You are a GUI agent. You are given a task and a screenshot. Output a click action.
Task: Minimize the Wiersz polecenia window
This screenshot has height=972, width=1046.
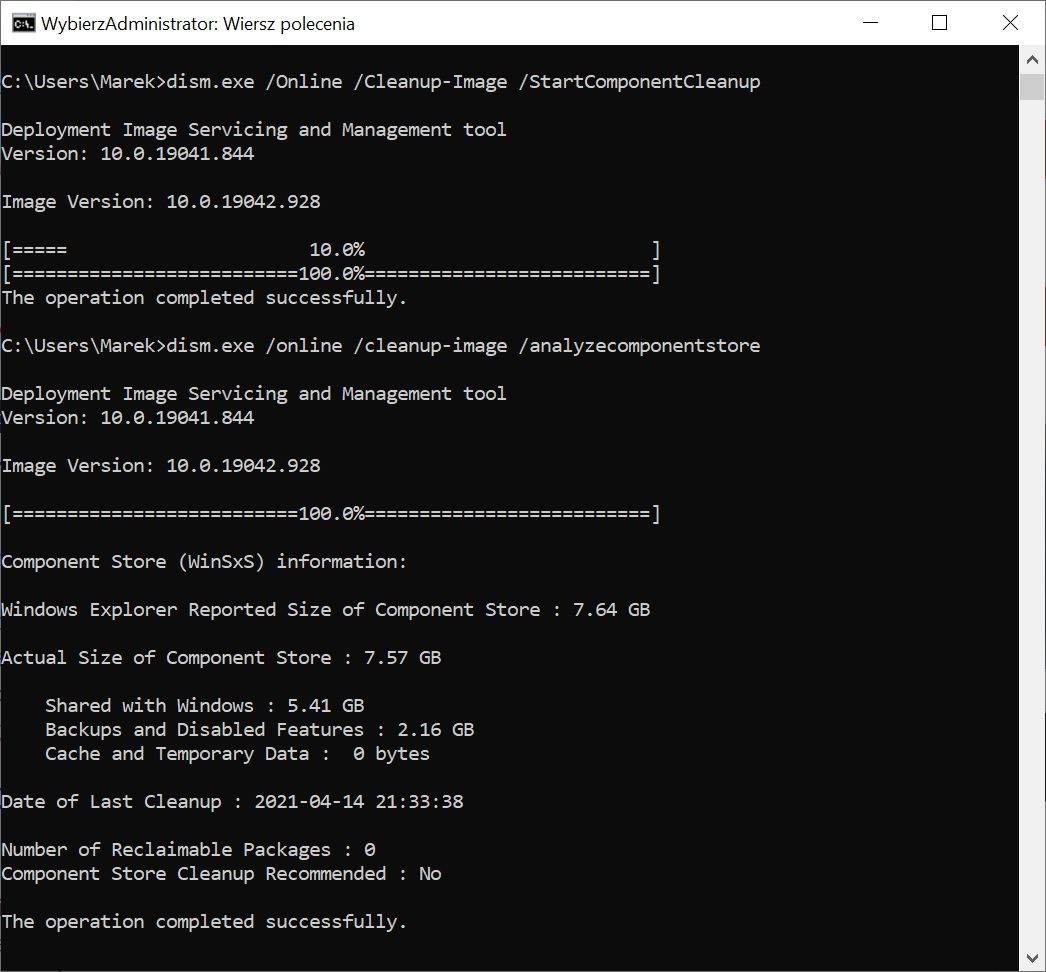pos(869,23)
